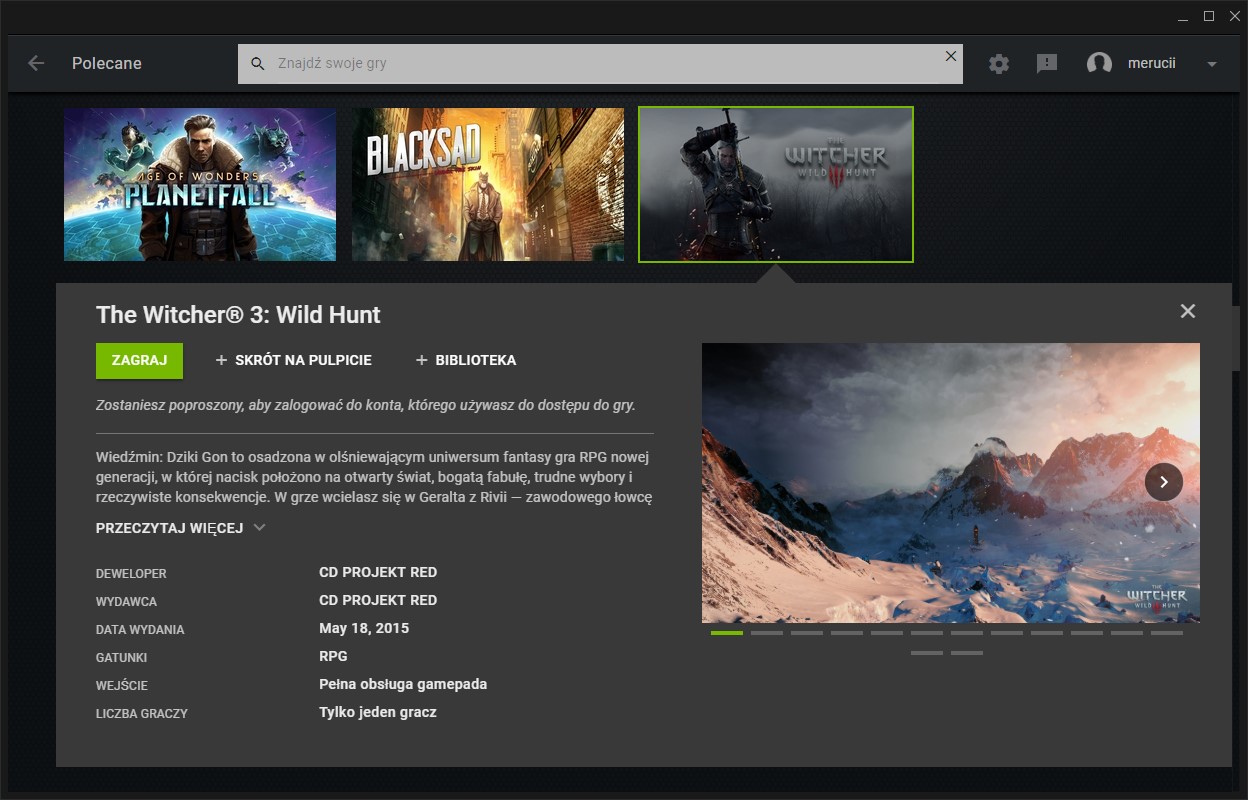Jump to the second screenshot indicator dash
This screenshot has width=1248, height=800.
[x=767, y=633]
